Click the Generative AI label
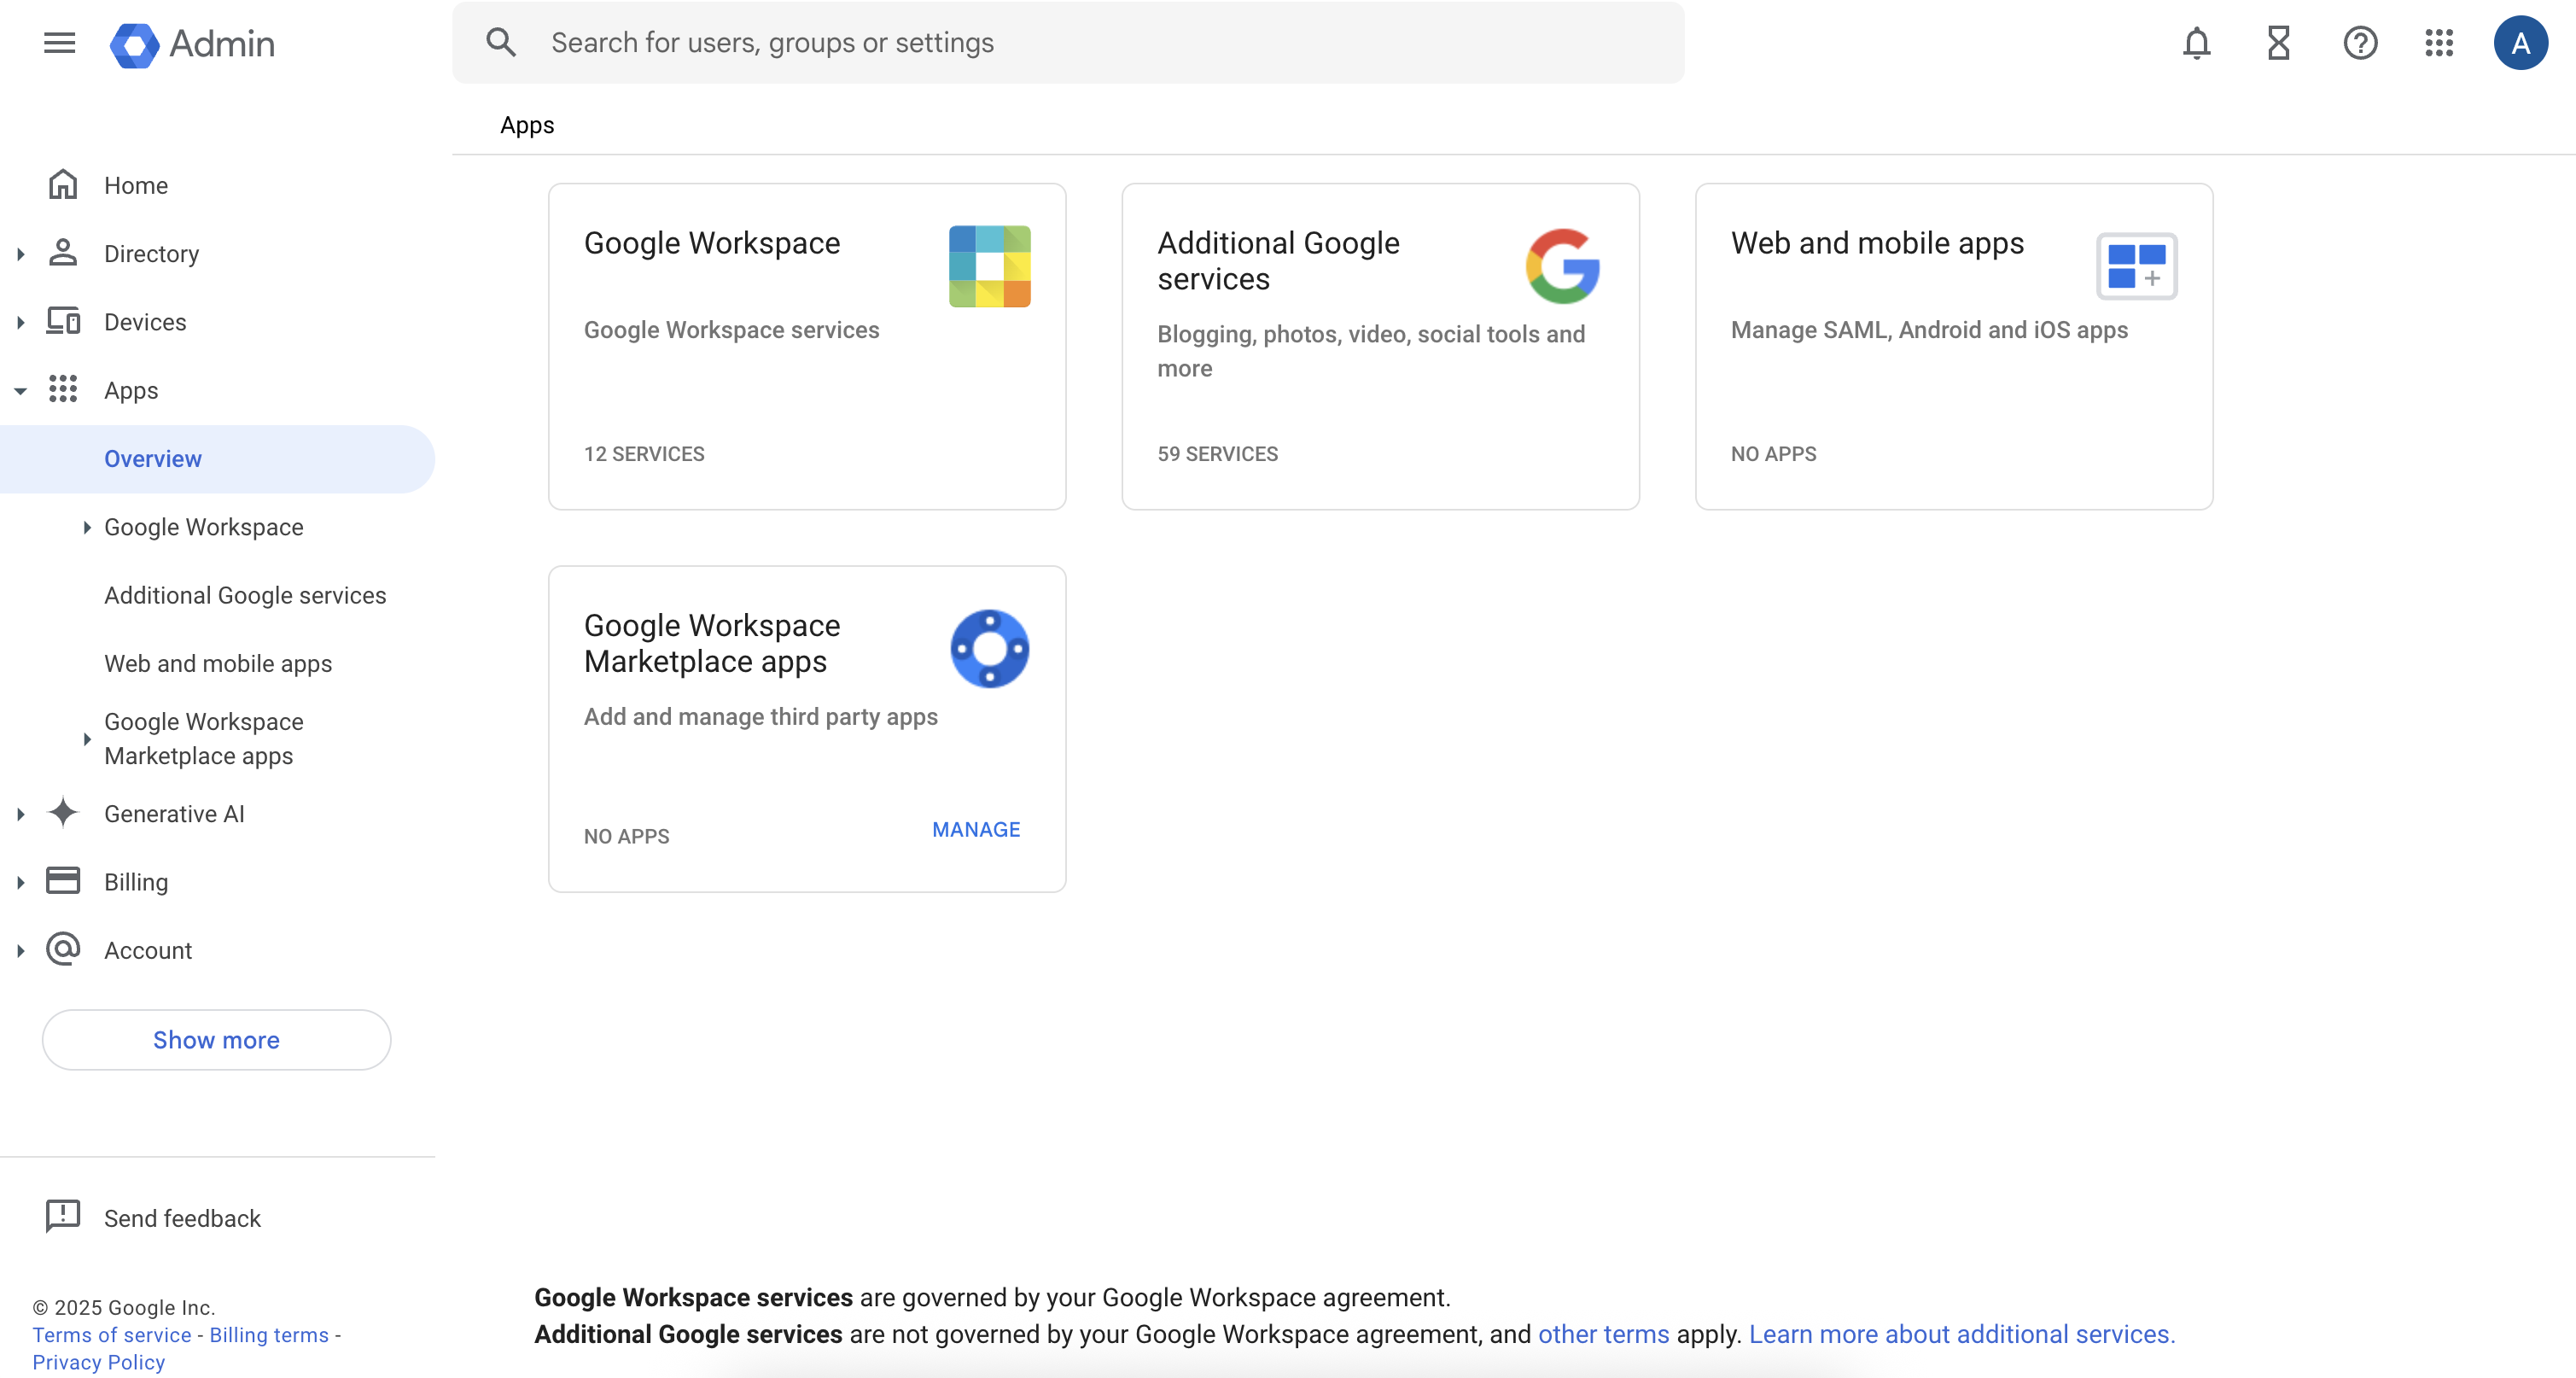The height and width of the screenshot is (1378, 2576). click(x=174, y=814)
